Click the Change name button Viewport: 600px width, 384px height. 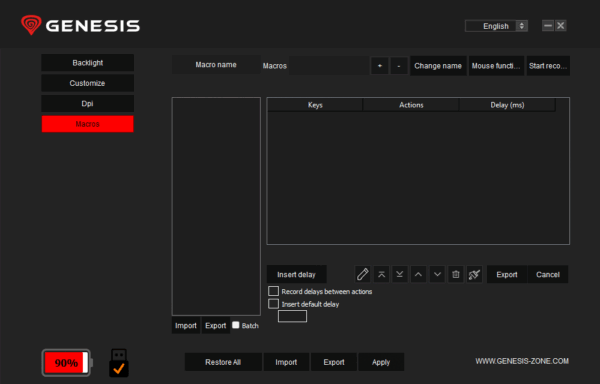click(x=438, y=66)
